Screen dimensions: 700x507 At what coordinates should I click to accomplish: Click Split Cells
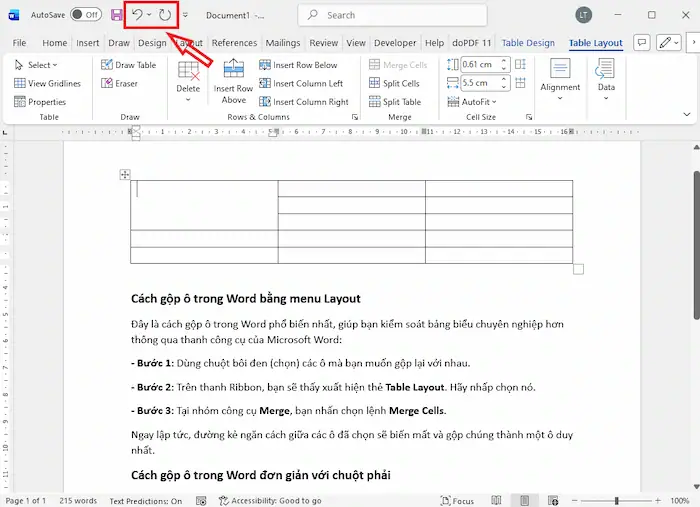click(x=394, y=83)
